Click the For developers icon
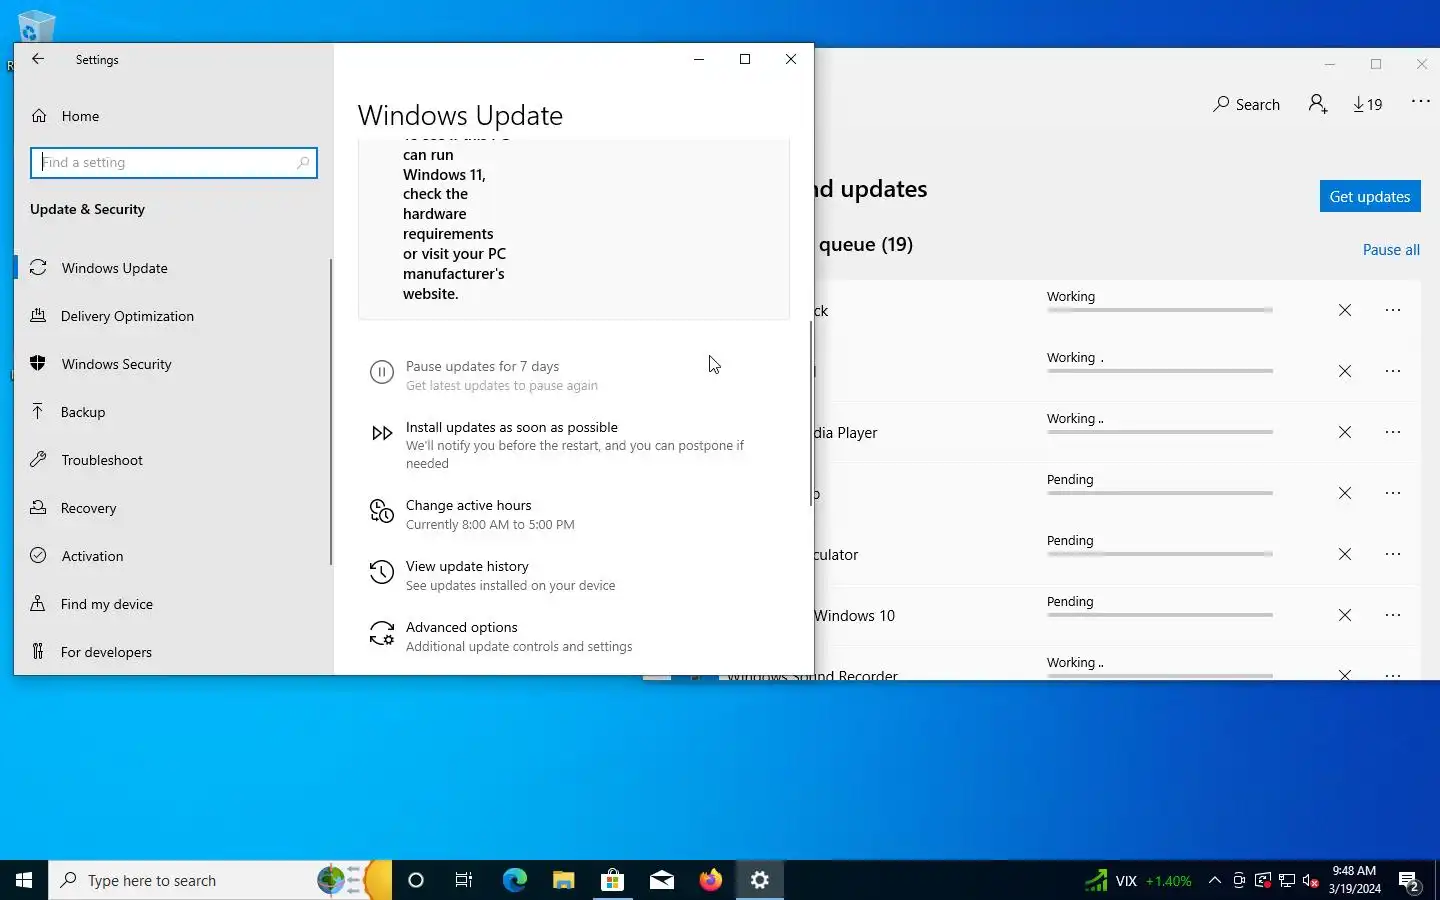1440x900 pixels. (x=38, y=652)
